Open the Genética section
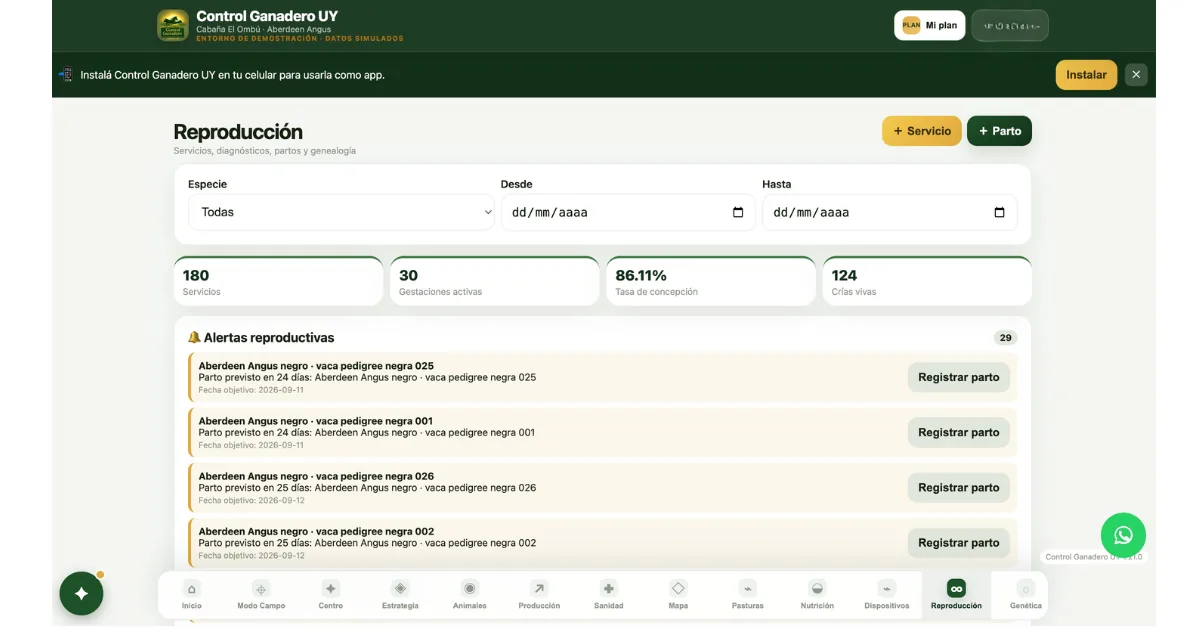 (1025, 594)
